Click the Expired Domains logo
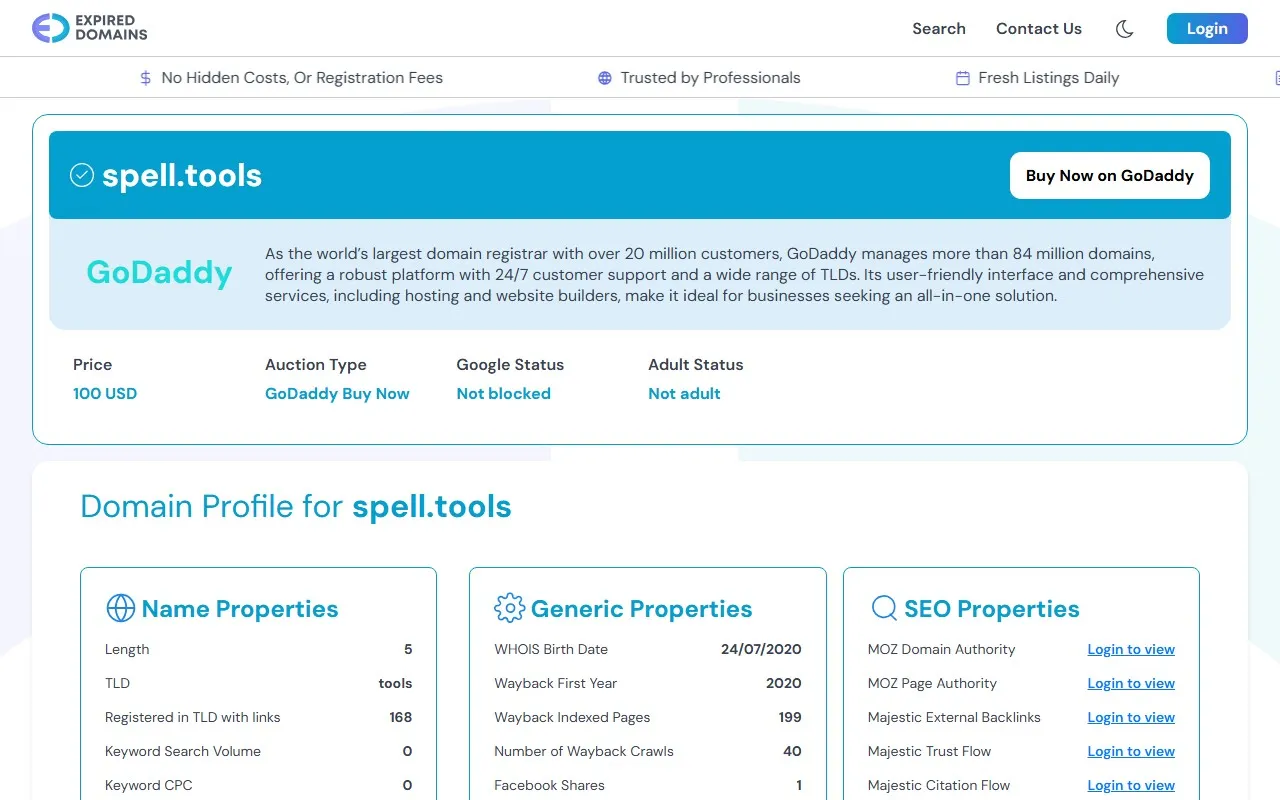Viewport: 1280px width, 800px height. pyautogui.click(x=89, y=28)
